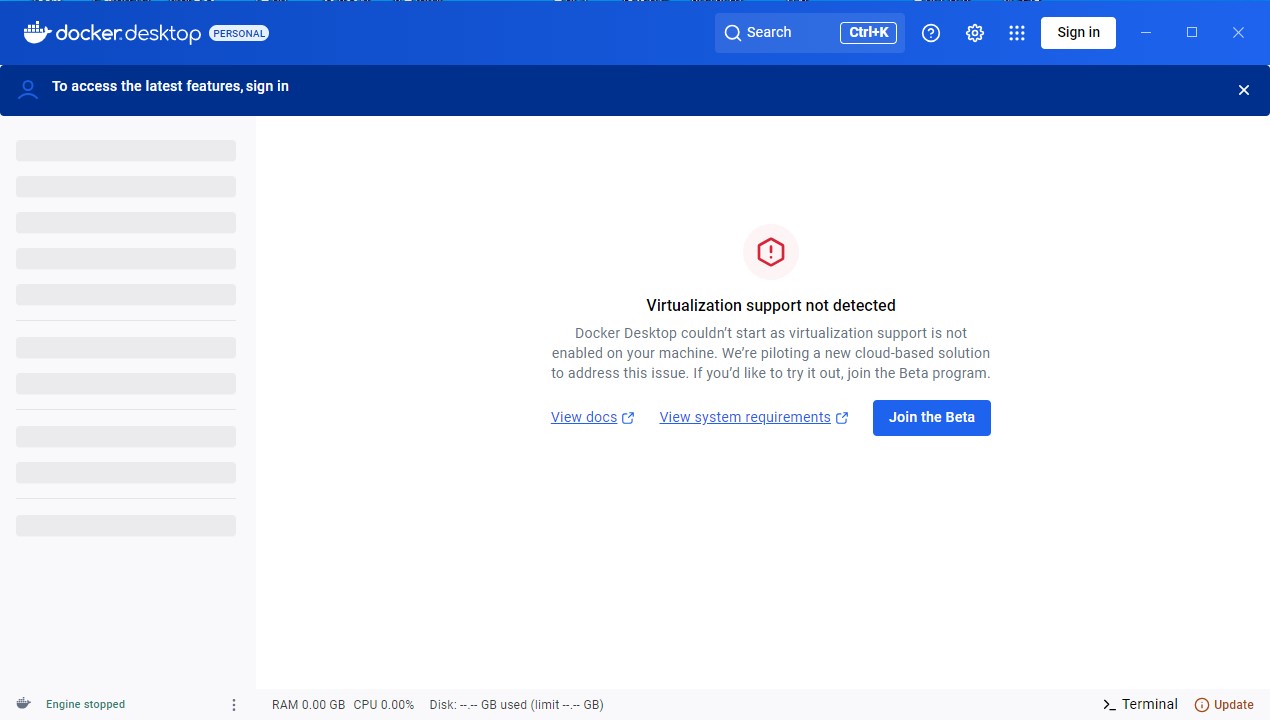Click the Update status bar button
This screenshot has height=720, width=1270.
click(1224, 705)
